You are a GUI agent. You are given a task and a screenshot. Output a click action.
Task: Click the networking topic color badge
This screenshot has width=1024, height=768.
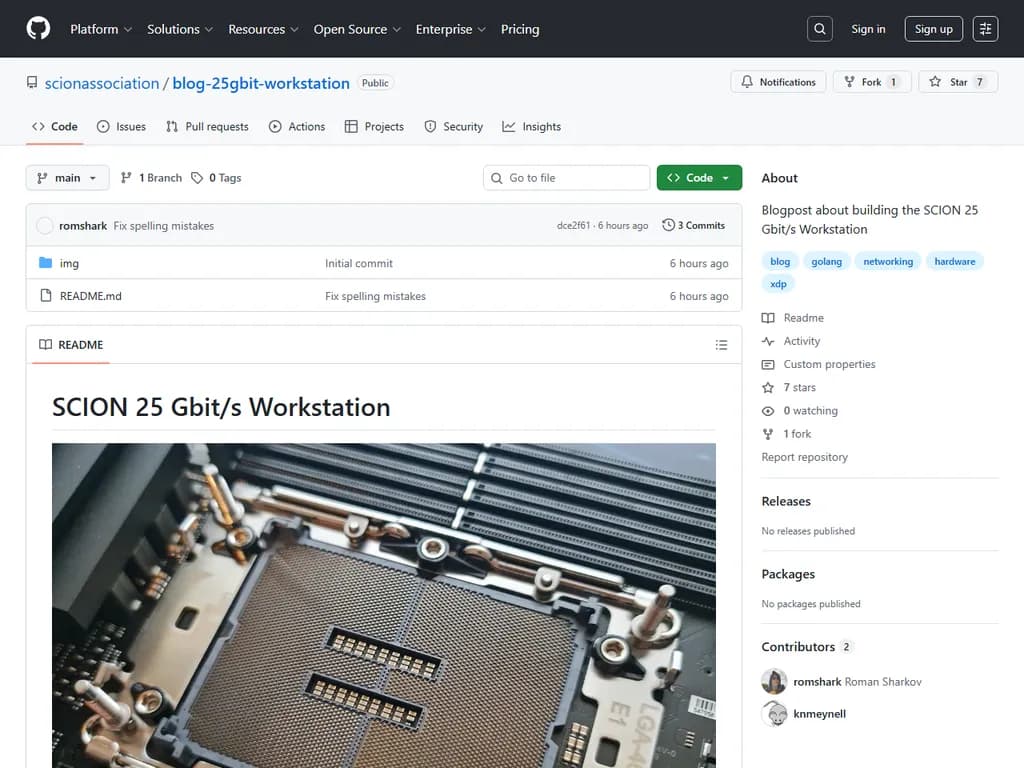coord(888,261)
